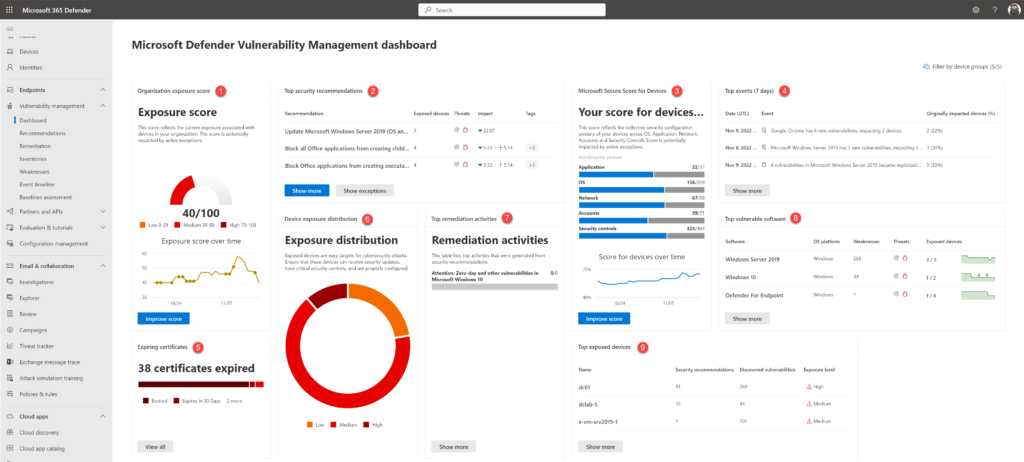Collapse the Email & collaboration chevron
The image size is (1024, 462).
(x=103, y=266)
